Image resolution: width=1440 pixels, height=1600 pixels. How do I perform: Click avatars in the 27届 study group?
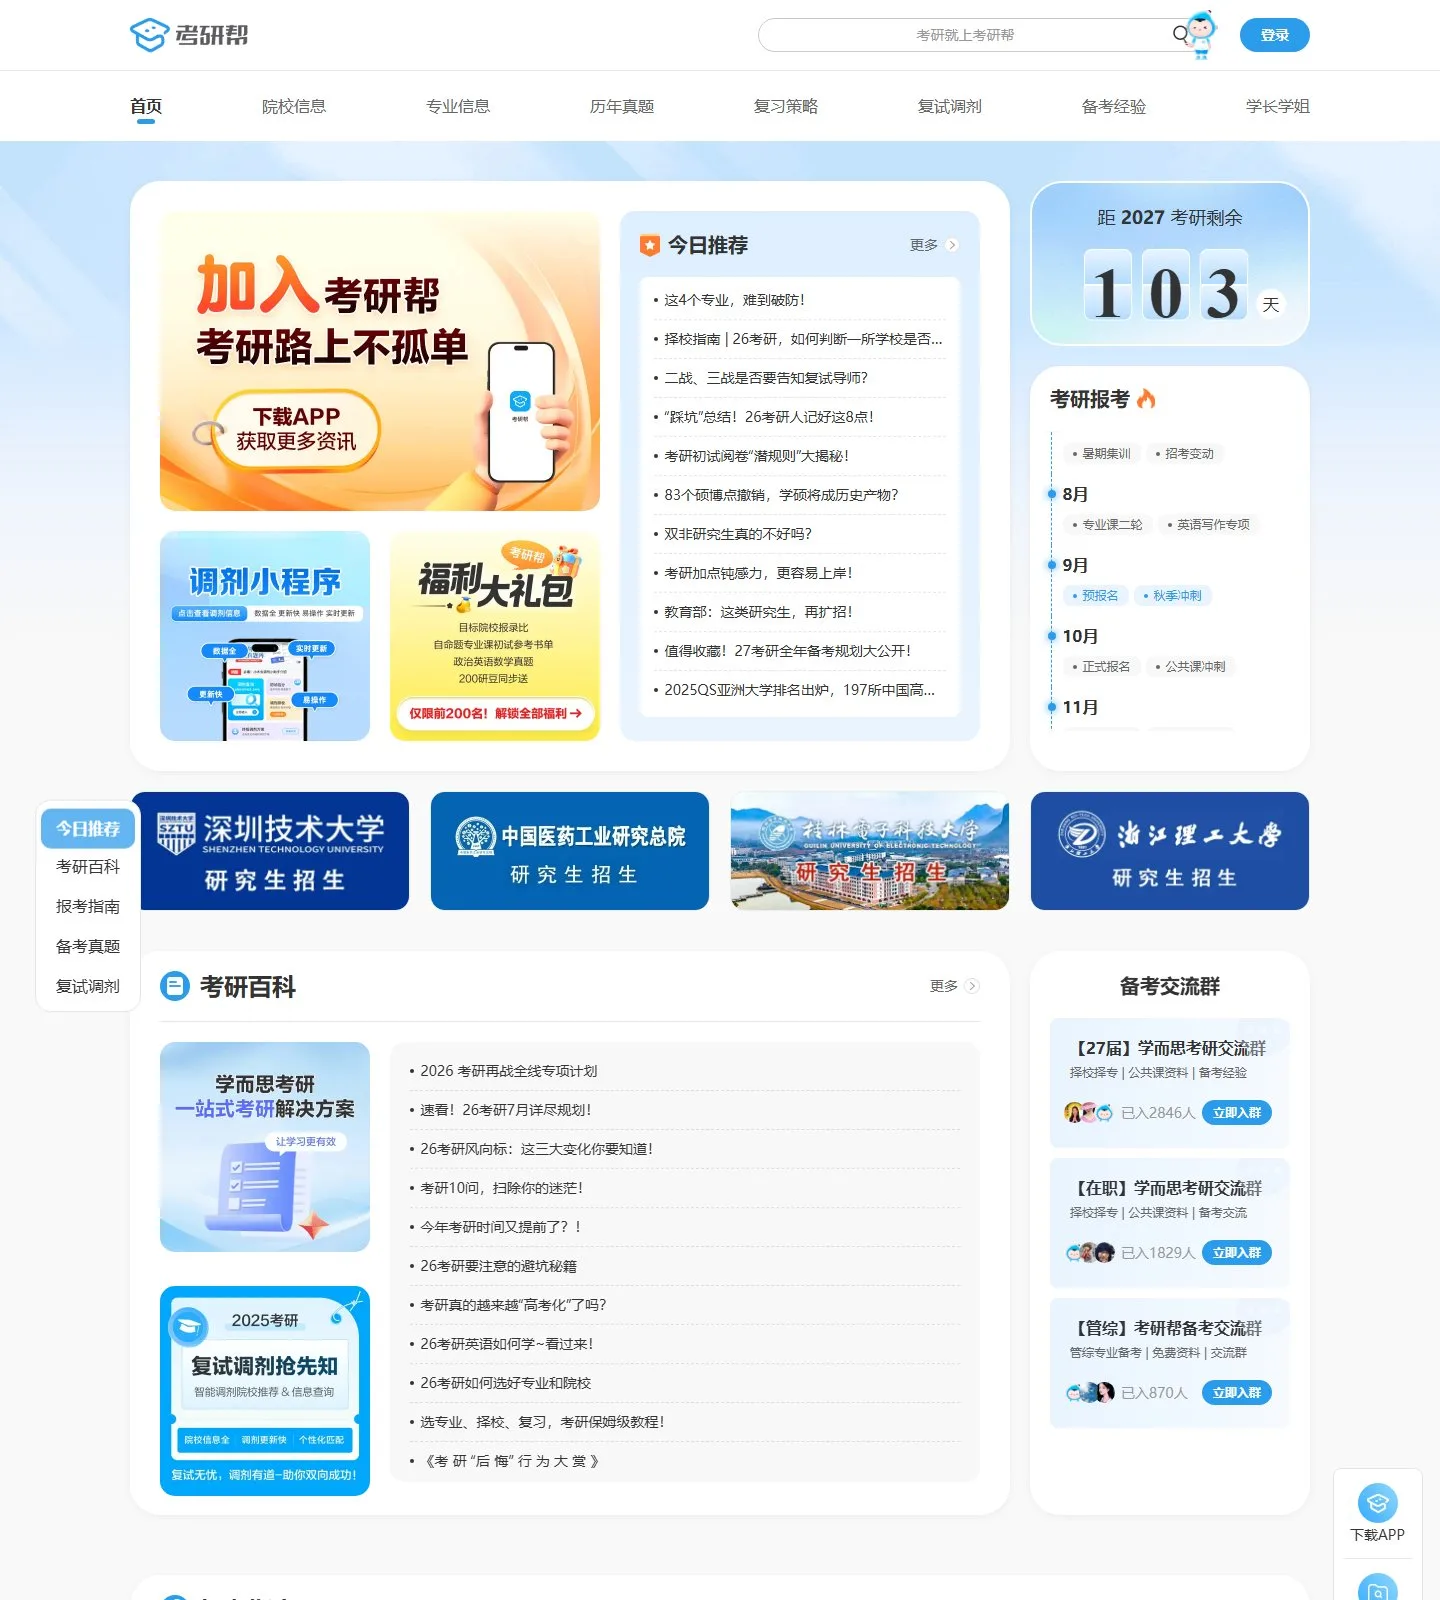(x=1089, y=1112)
